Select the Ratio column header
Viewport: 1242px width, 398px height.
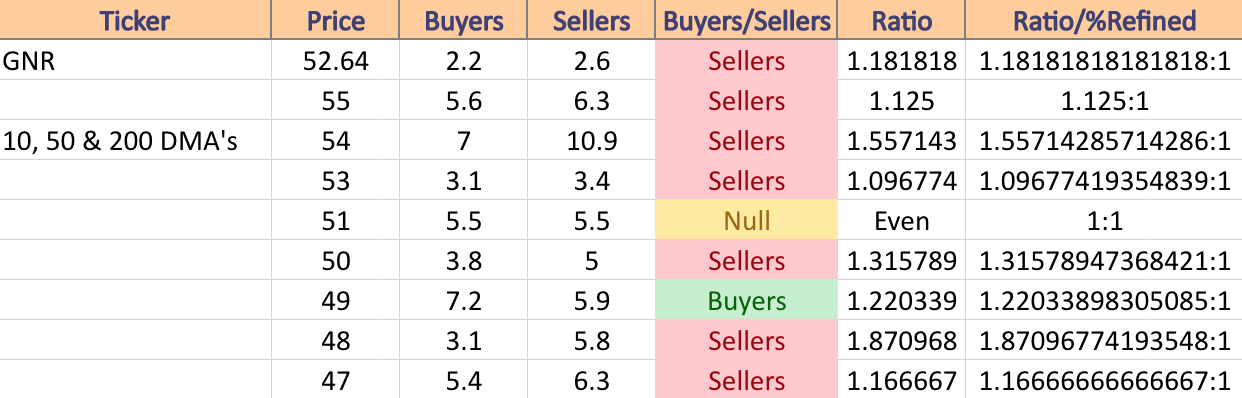pyautogui.click(x=902, y=20)
